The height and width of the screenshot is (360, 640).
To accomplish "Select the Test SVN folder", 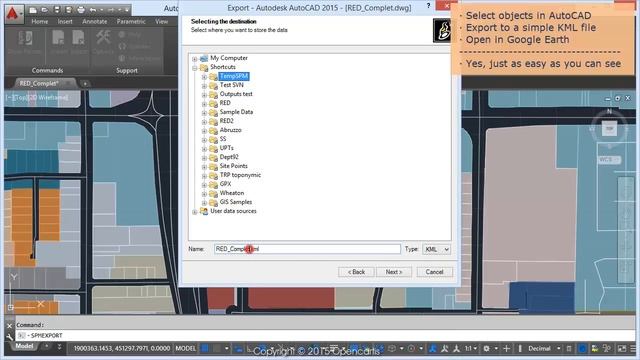I will click(x=231, y=85).
